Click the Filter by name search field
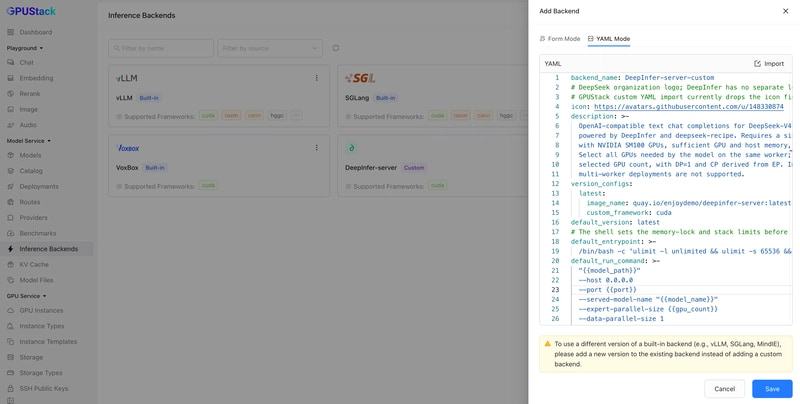The width and height of the screenshot is (800, 404). click(161, 48)
